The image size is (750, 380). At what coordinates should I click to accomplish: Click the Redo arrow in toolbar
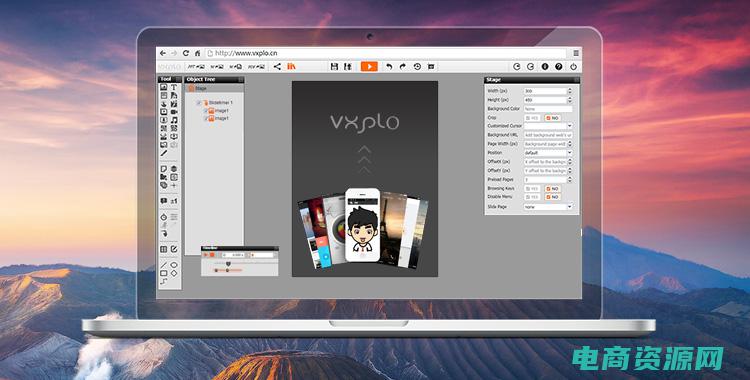[403, 67]
